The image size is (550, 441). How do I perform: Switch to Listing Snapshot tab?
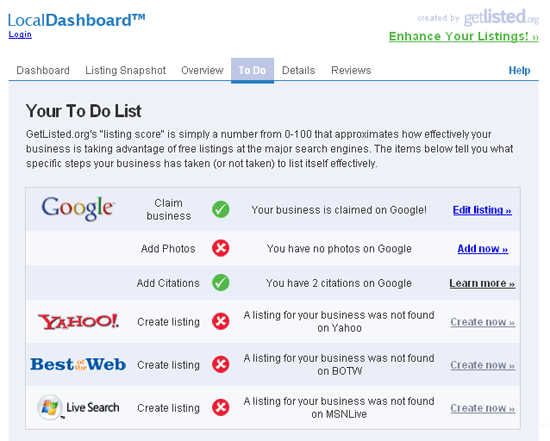(125, 70)
